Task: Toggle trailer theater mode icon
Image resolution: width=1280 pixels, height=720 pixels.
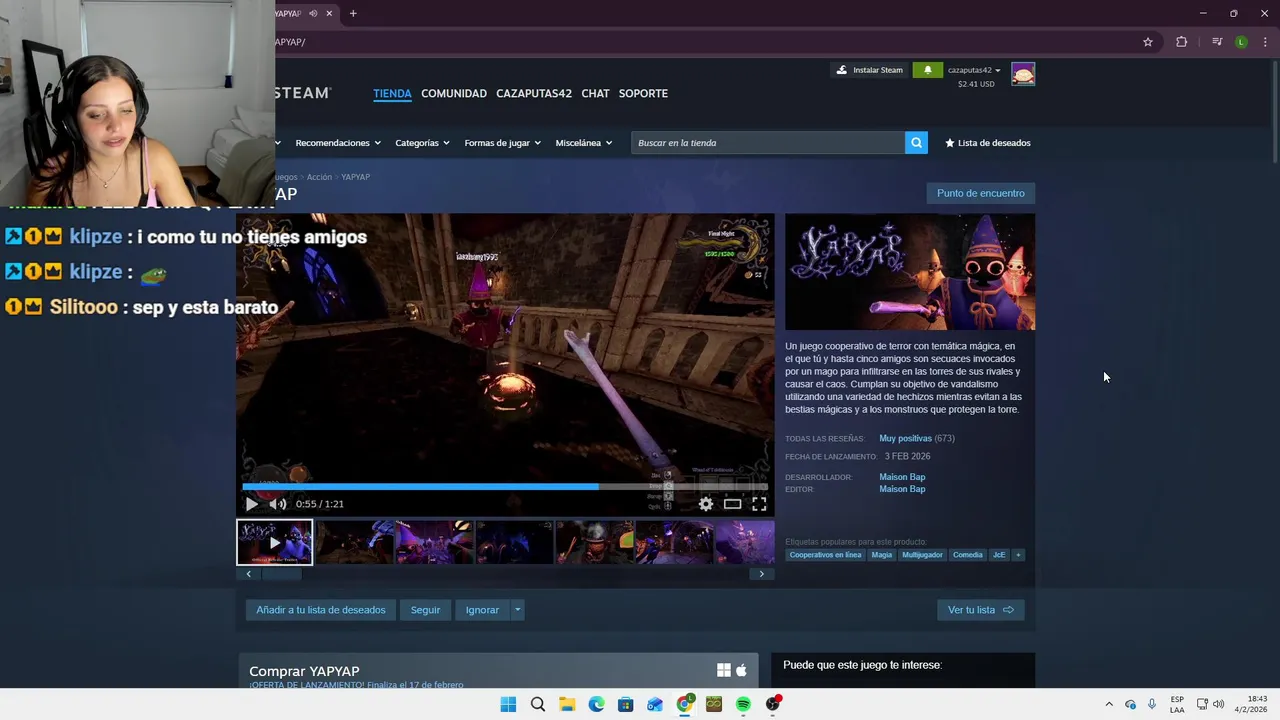Action: (x=733, y=504)
